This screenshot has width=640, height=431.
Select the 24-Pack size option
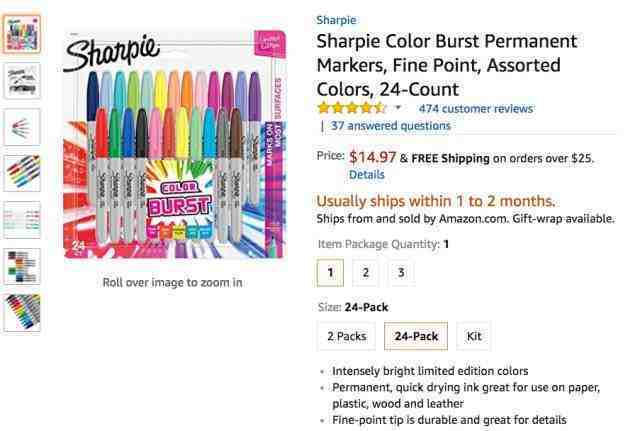click(416, 336)
